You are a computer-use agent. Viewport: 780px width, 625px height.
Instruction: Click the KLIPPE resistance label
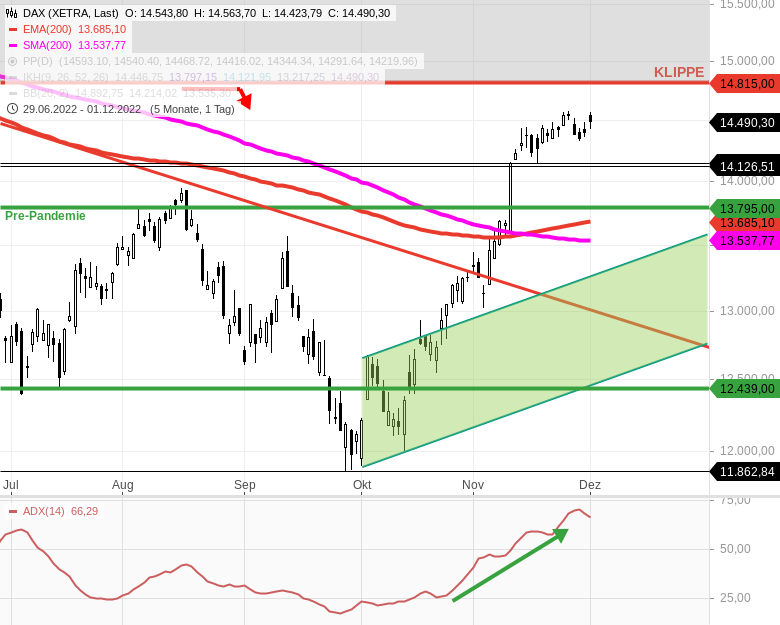[679, 72]
